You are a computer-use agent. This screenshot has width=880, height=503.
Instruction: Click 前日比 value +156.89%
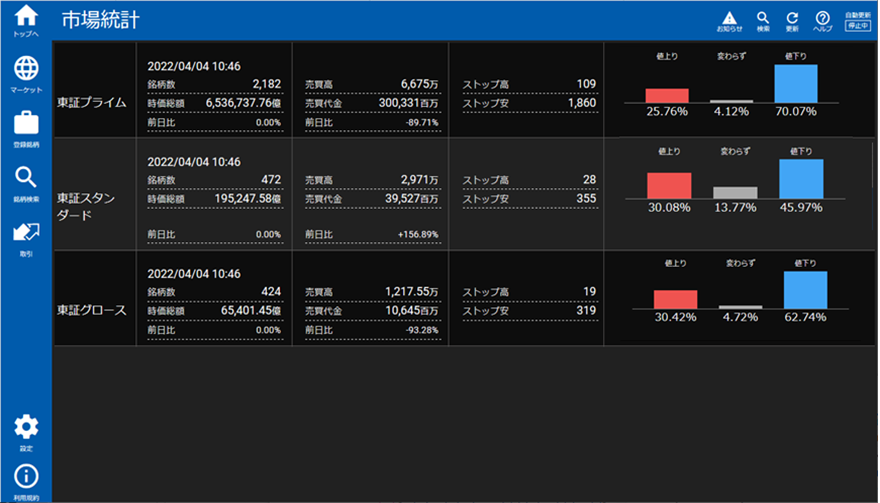pos(418,235)
